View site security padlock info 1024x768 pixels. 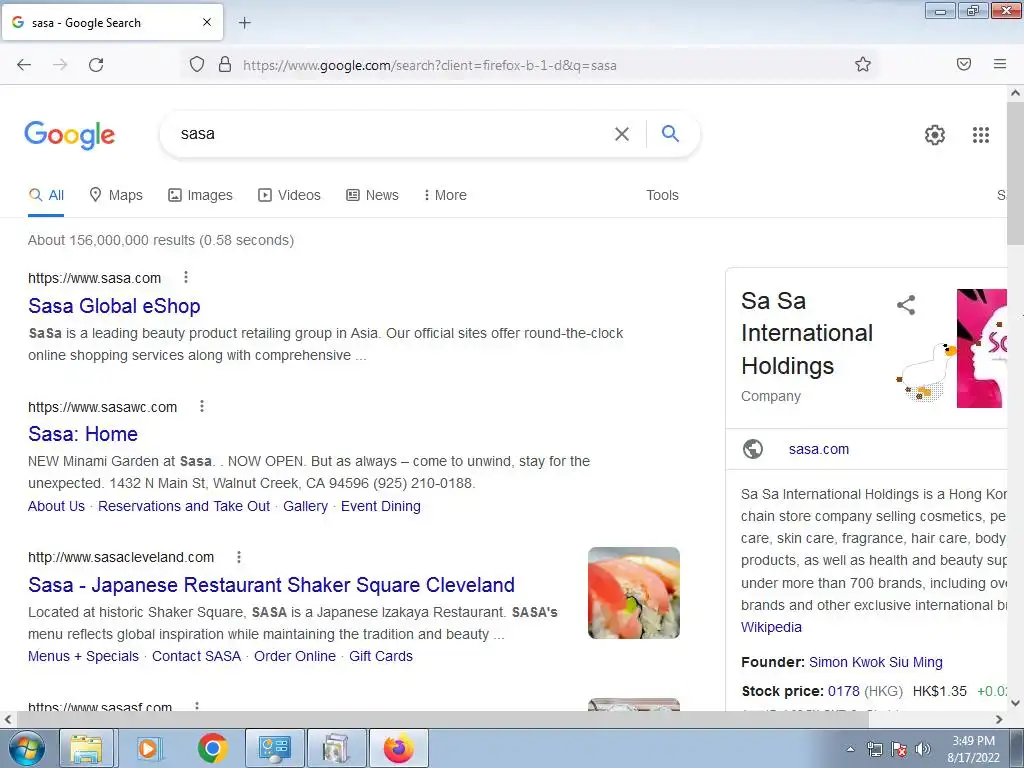225,64
